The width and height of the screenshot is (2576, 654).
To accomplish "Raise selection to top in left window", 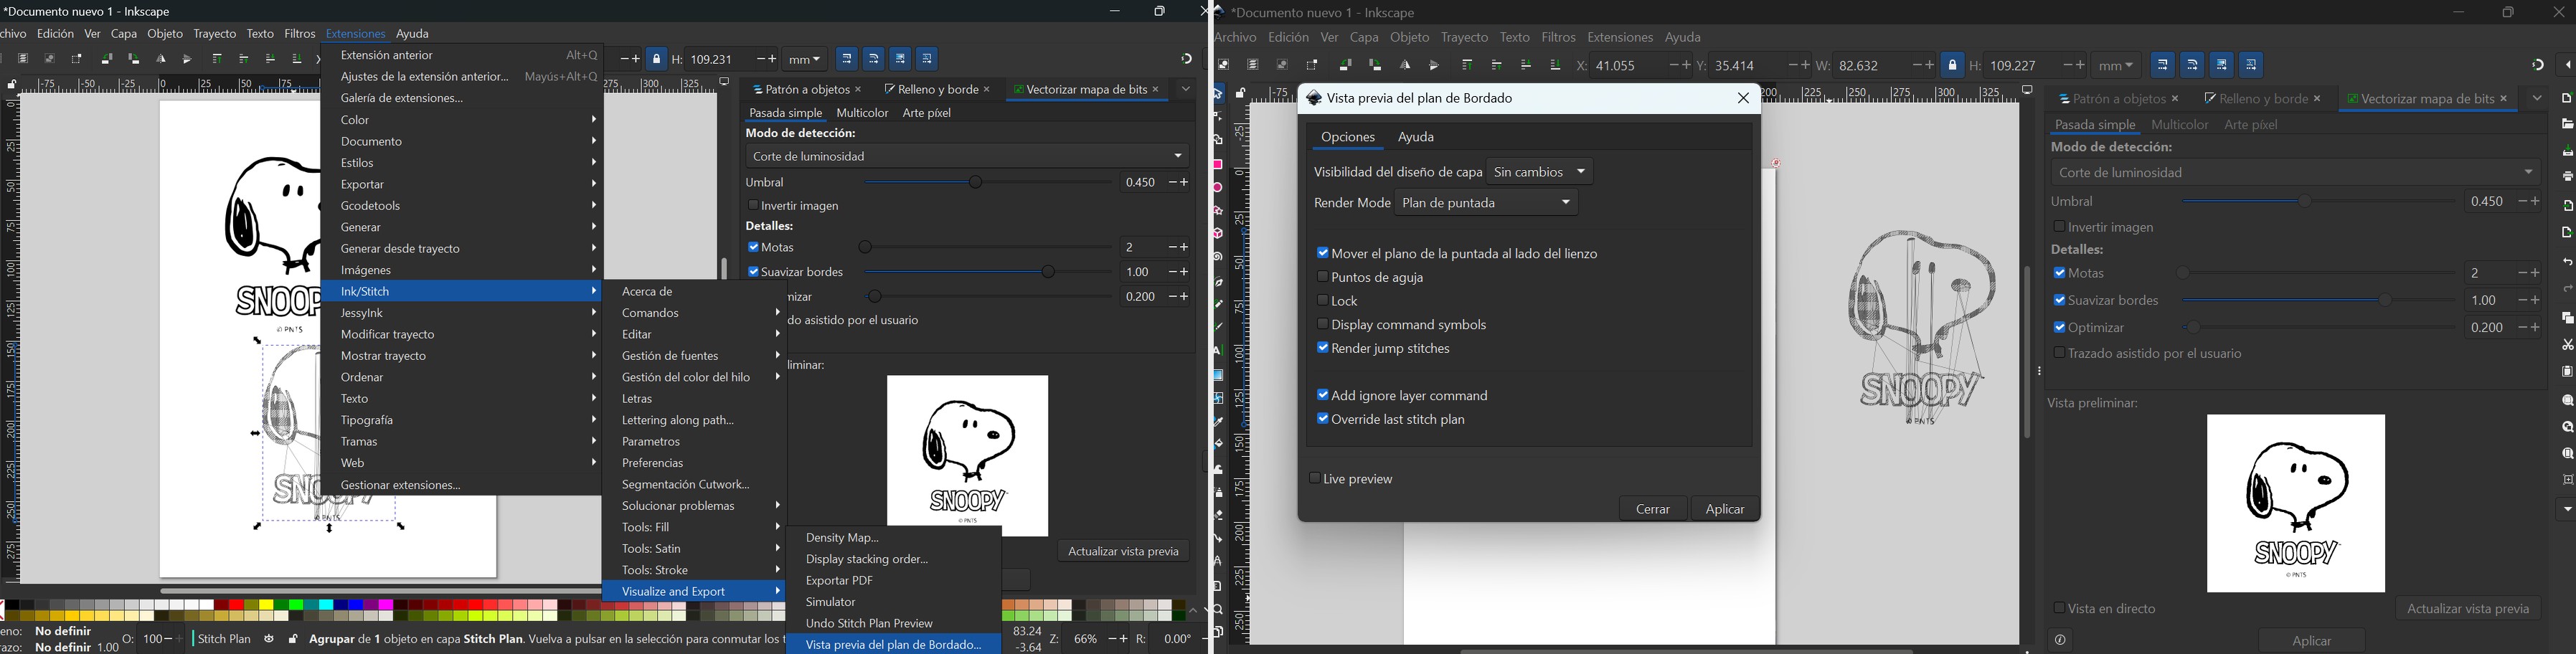I will [x=217, y=59].
